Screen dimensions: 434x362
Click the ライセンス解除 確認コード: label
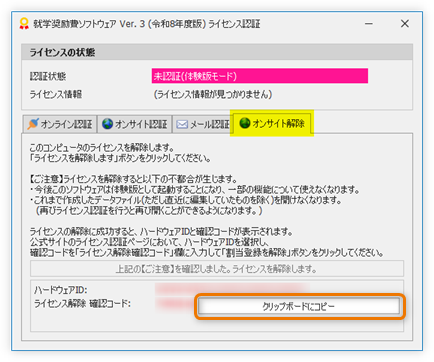point(82,304)
